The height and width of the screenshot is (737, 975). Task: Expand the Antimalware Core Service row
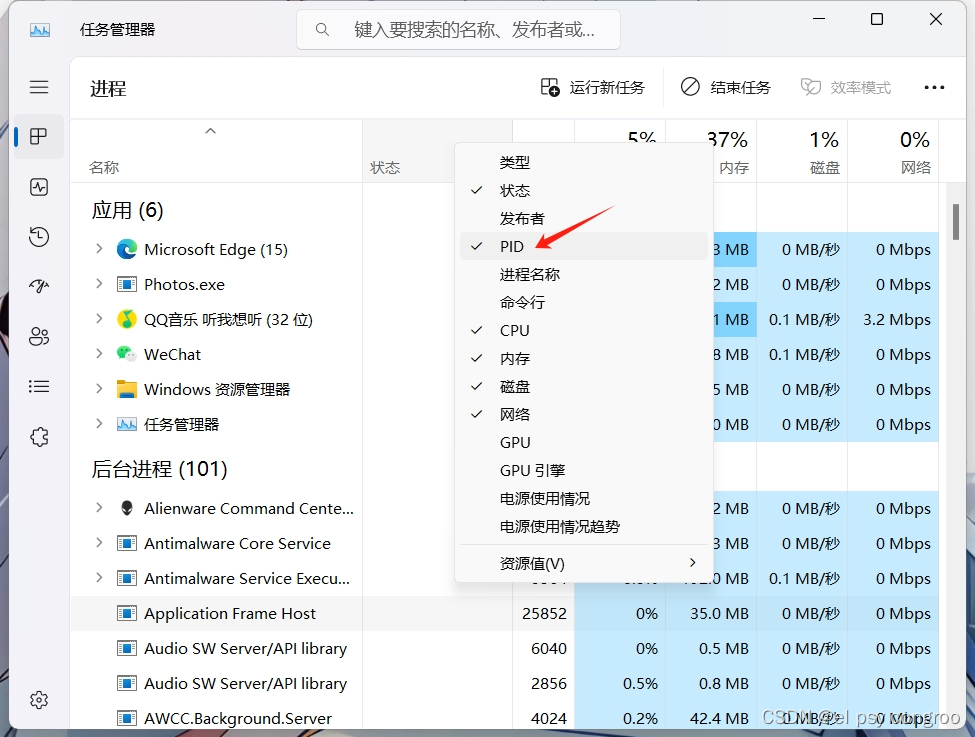pos(99,543)
